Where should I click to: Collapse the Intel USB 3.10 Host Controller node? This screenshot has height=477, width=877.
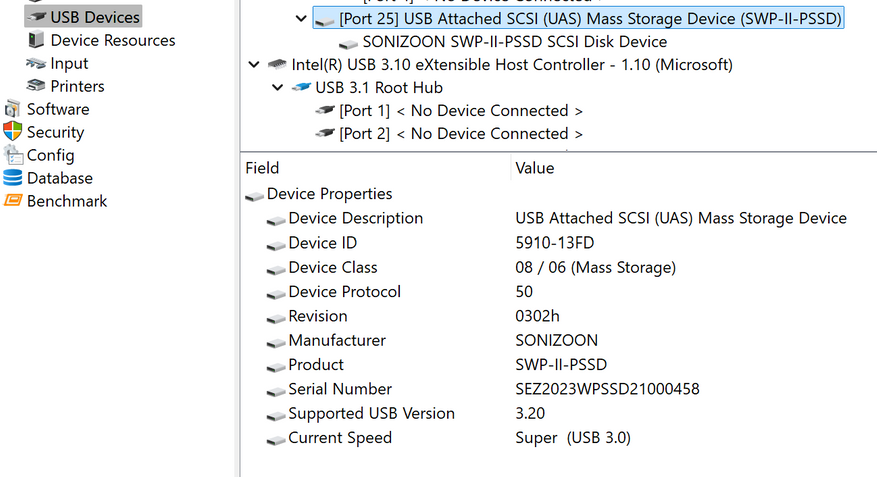(x=254, y=65)
